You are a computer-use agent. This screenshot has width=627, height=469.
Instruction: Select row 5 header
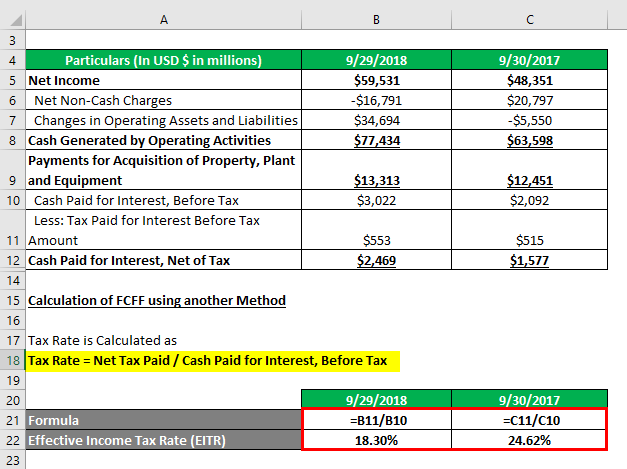pos(12,80)
